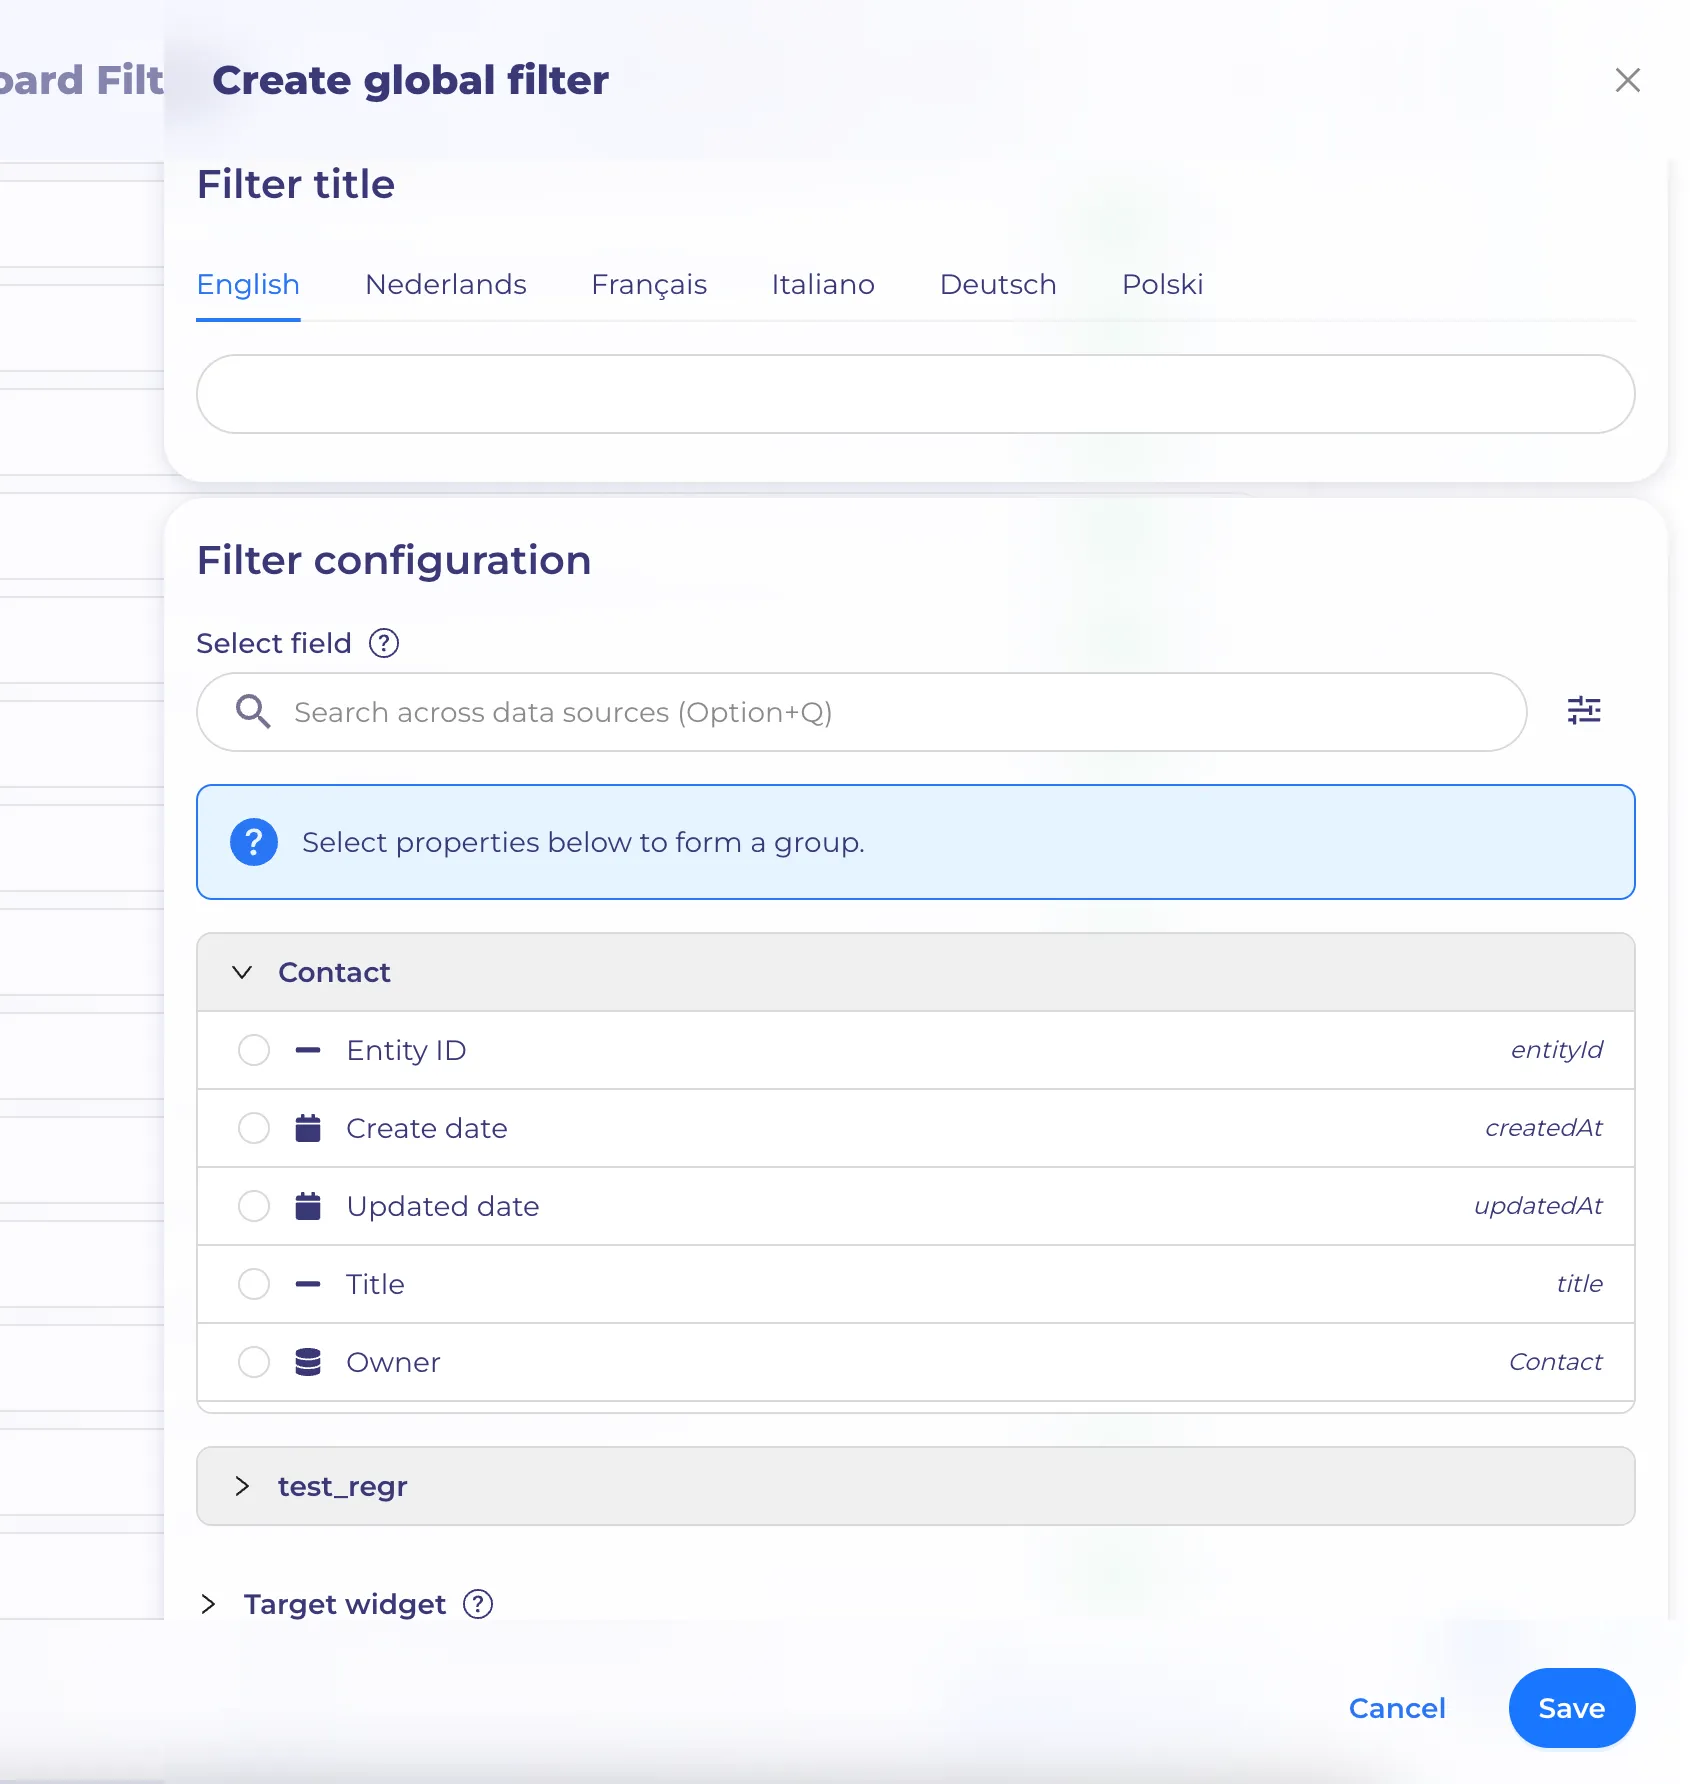The image size is (1690, 1784).
Task: Switch to the Nederlands language tab
Action: click(x=446, y=285)
